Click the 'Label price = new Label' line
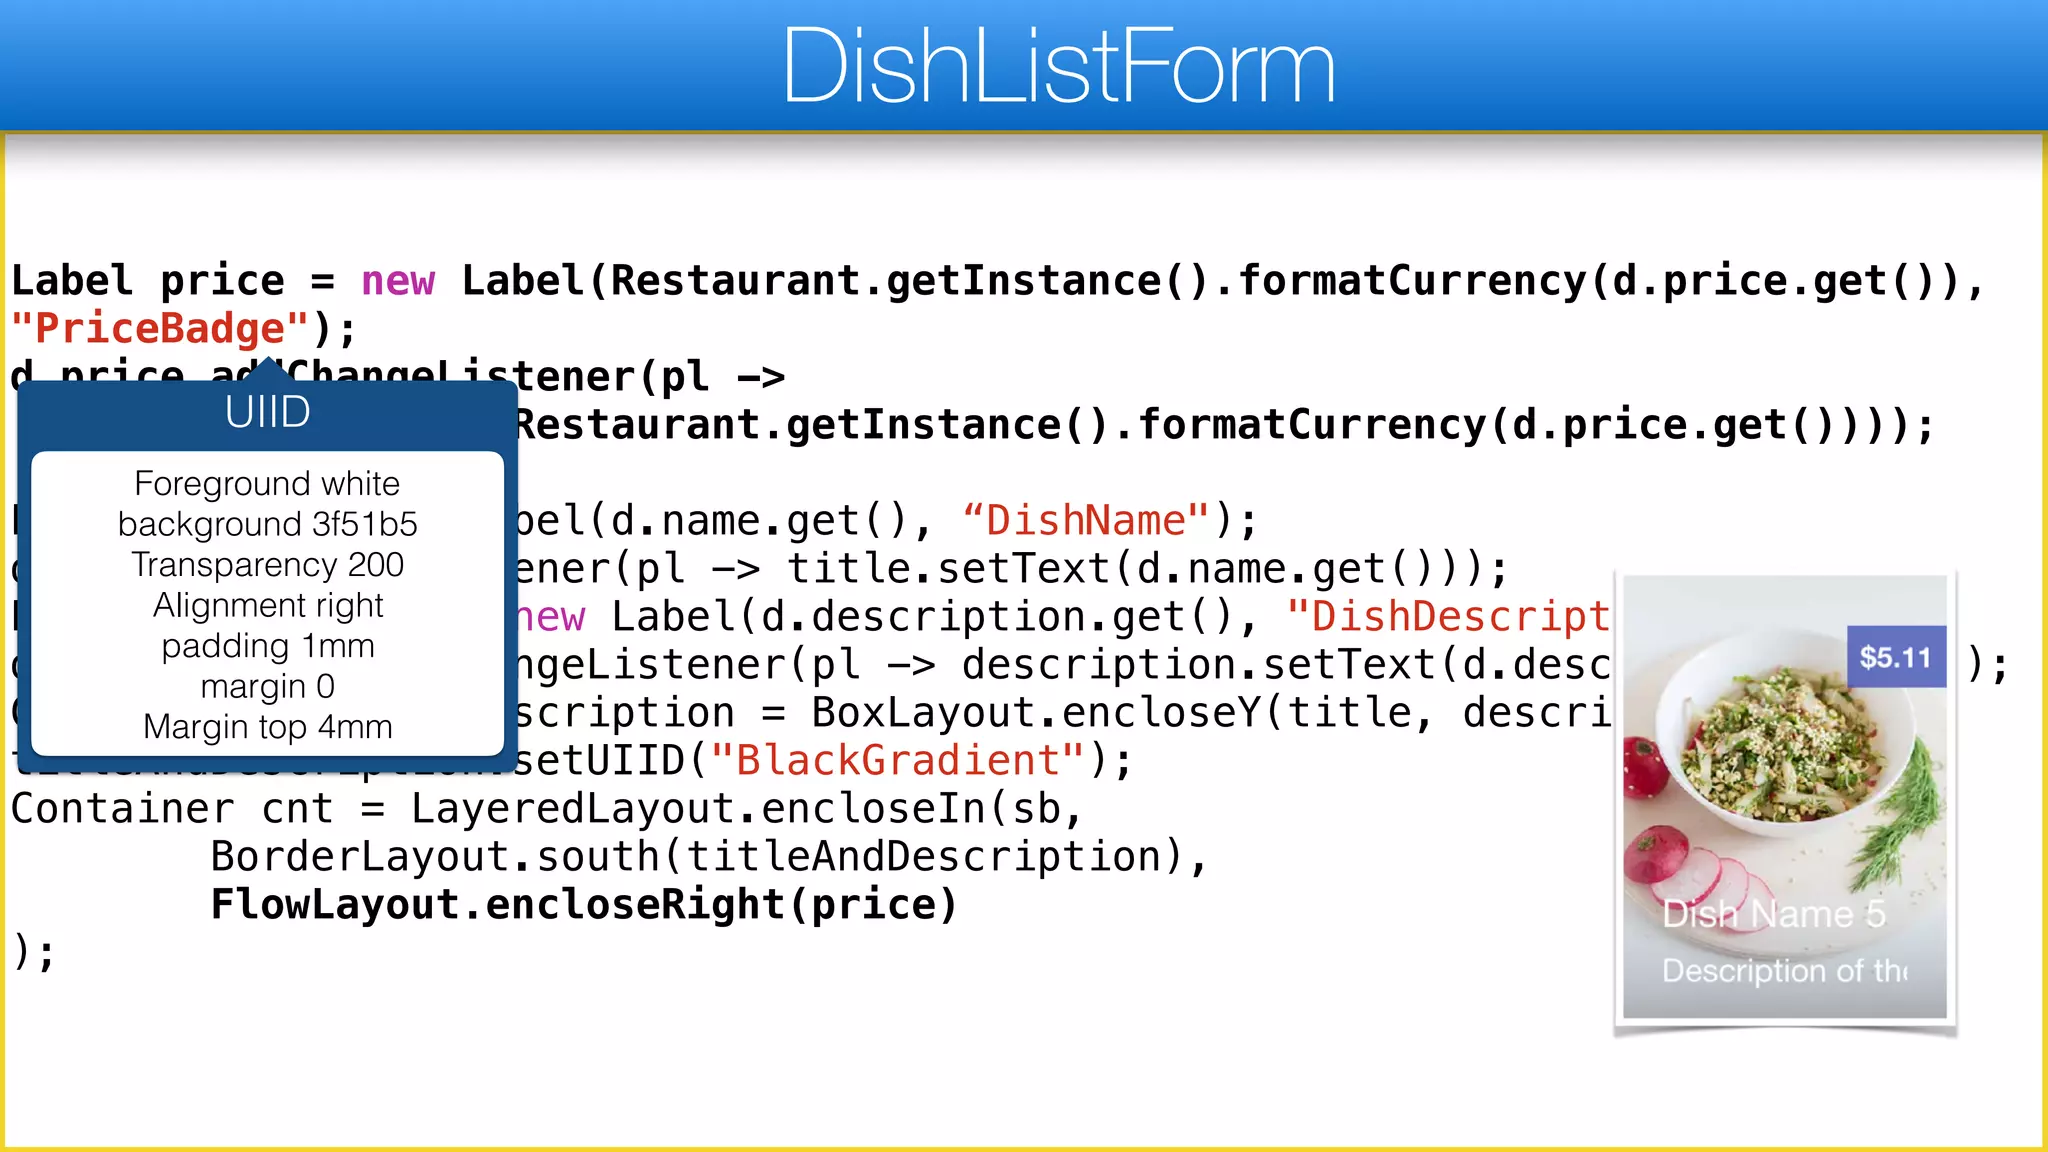 coord(997,280)
